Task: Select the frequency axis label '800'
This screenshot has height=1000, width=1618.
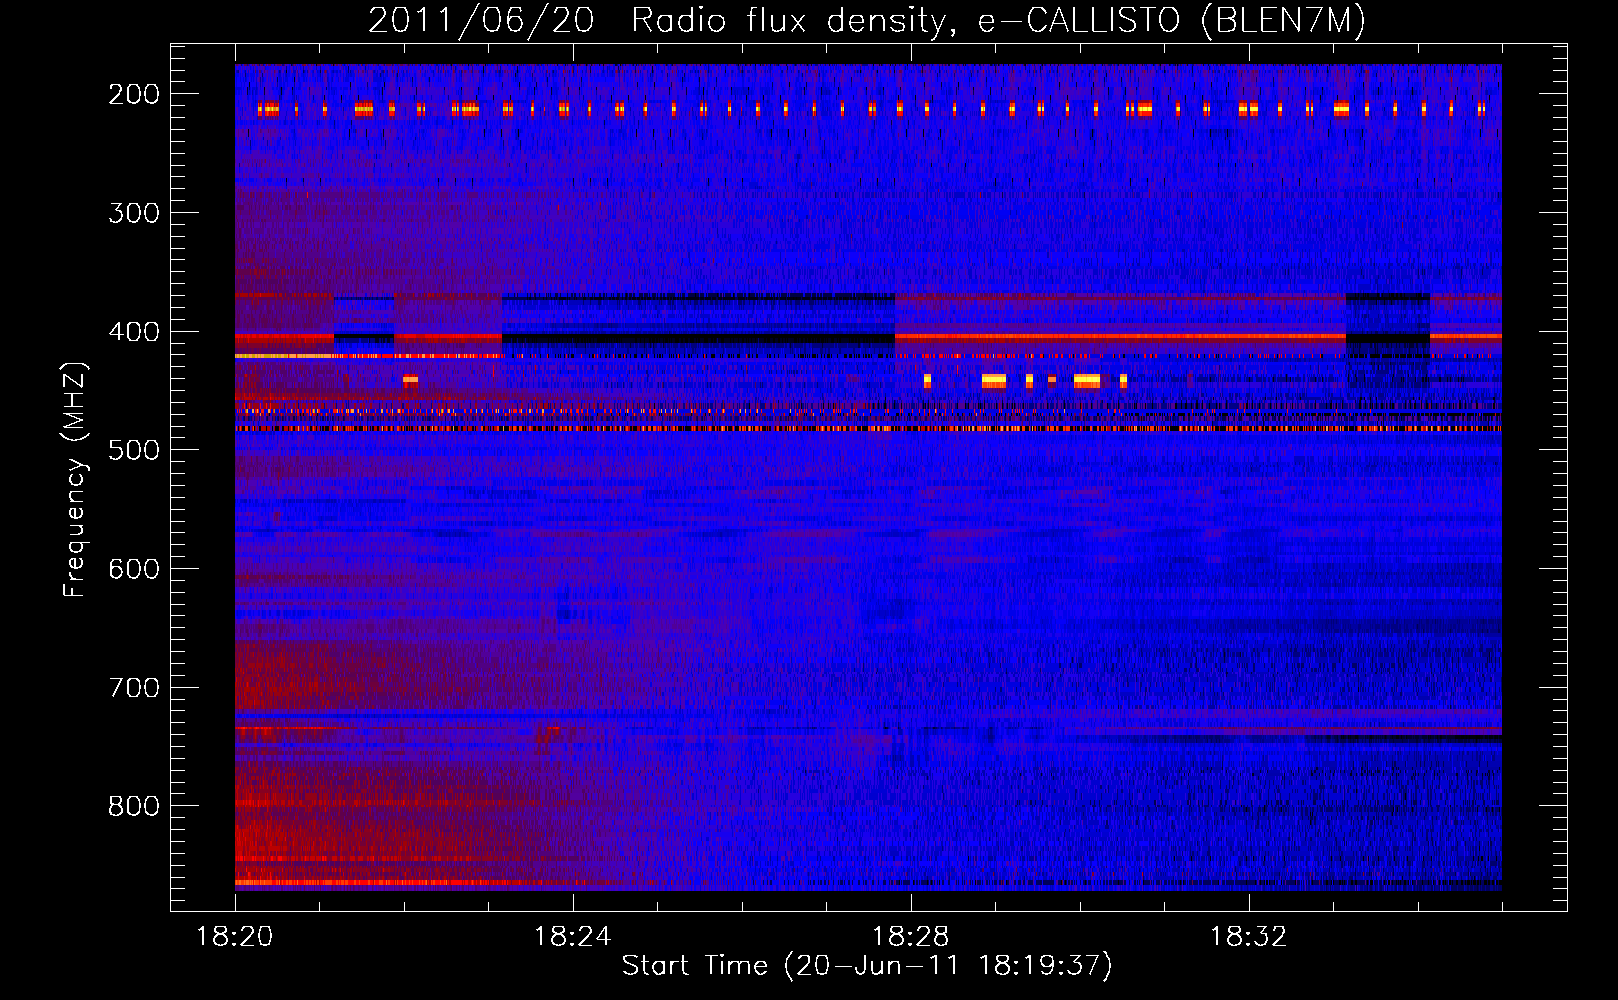Action: [134, 806]
